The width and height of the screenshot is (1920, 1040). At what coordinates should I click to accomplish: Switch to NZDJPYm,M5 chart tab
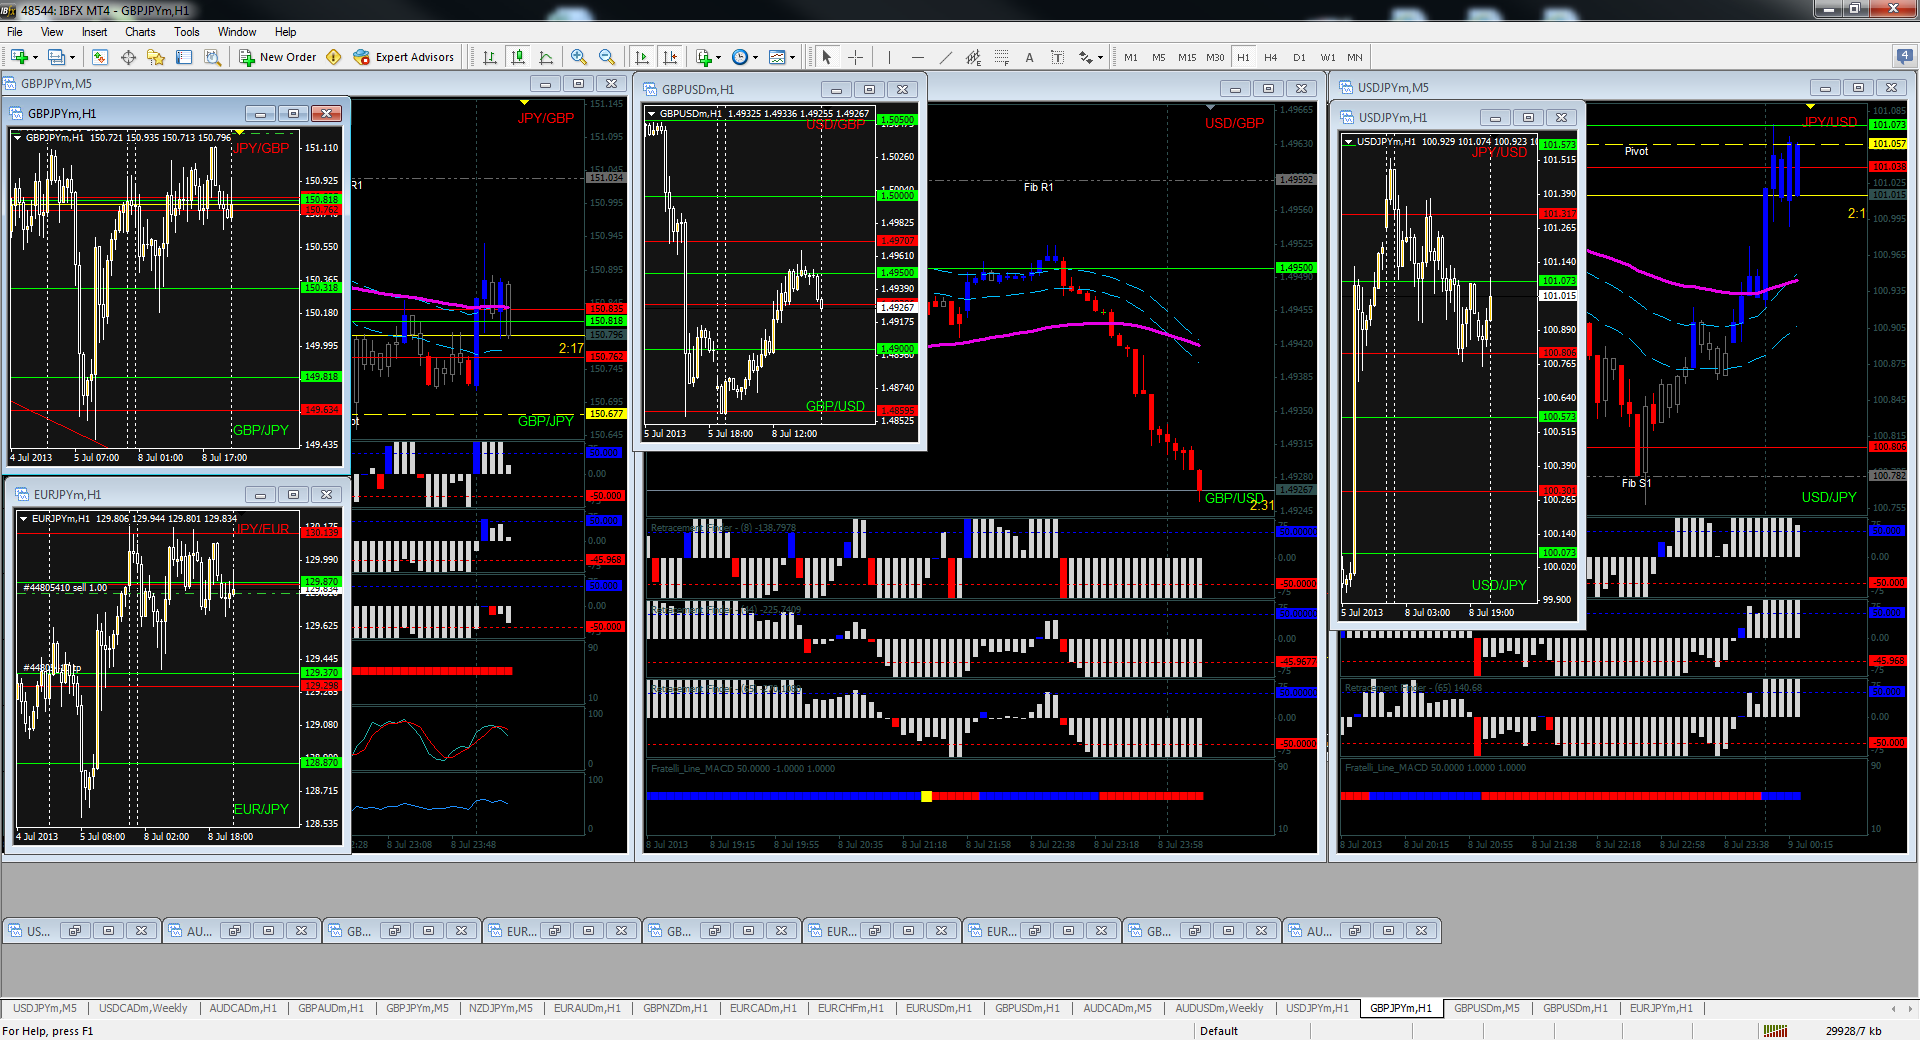pos(500,1008)
